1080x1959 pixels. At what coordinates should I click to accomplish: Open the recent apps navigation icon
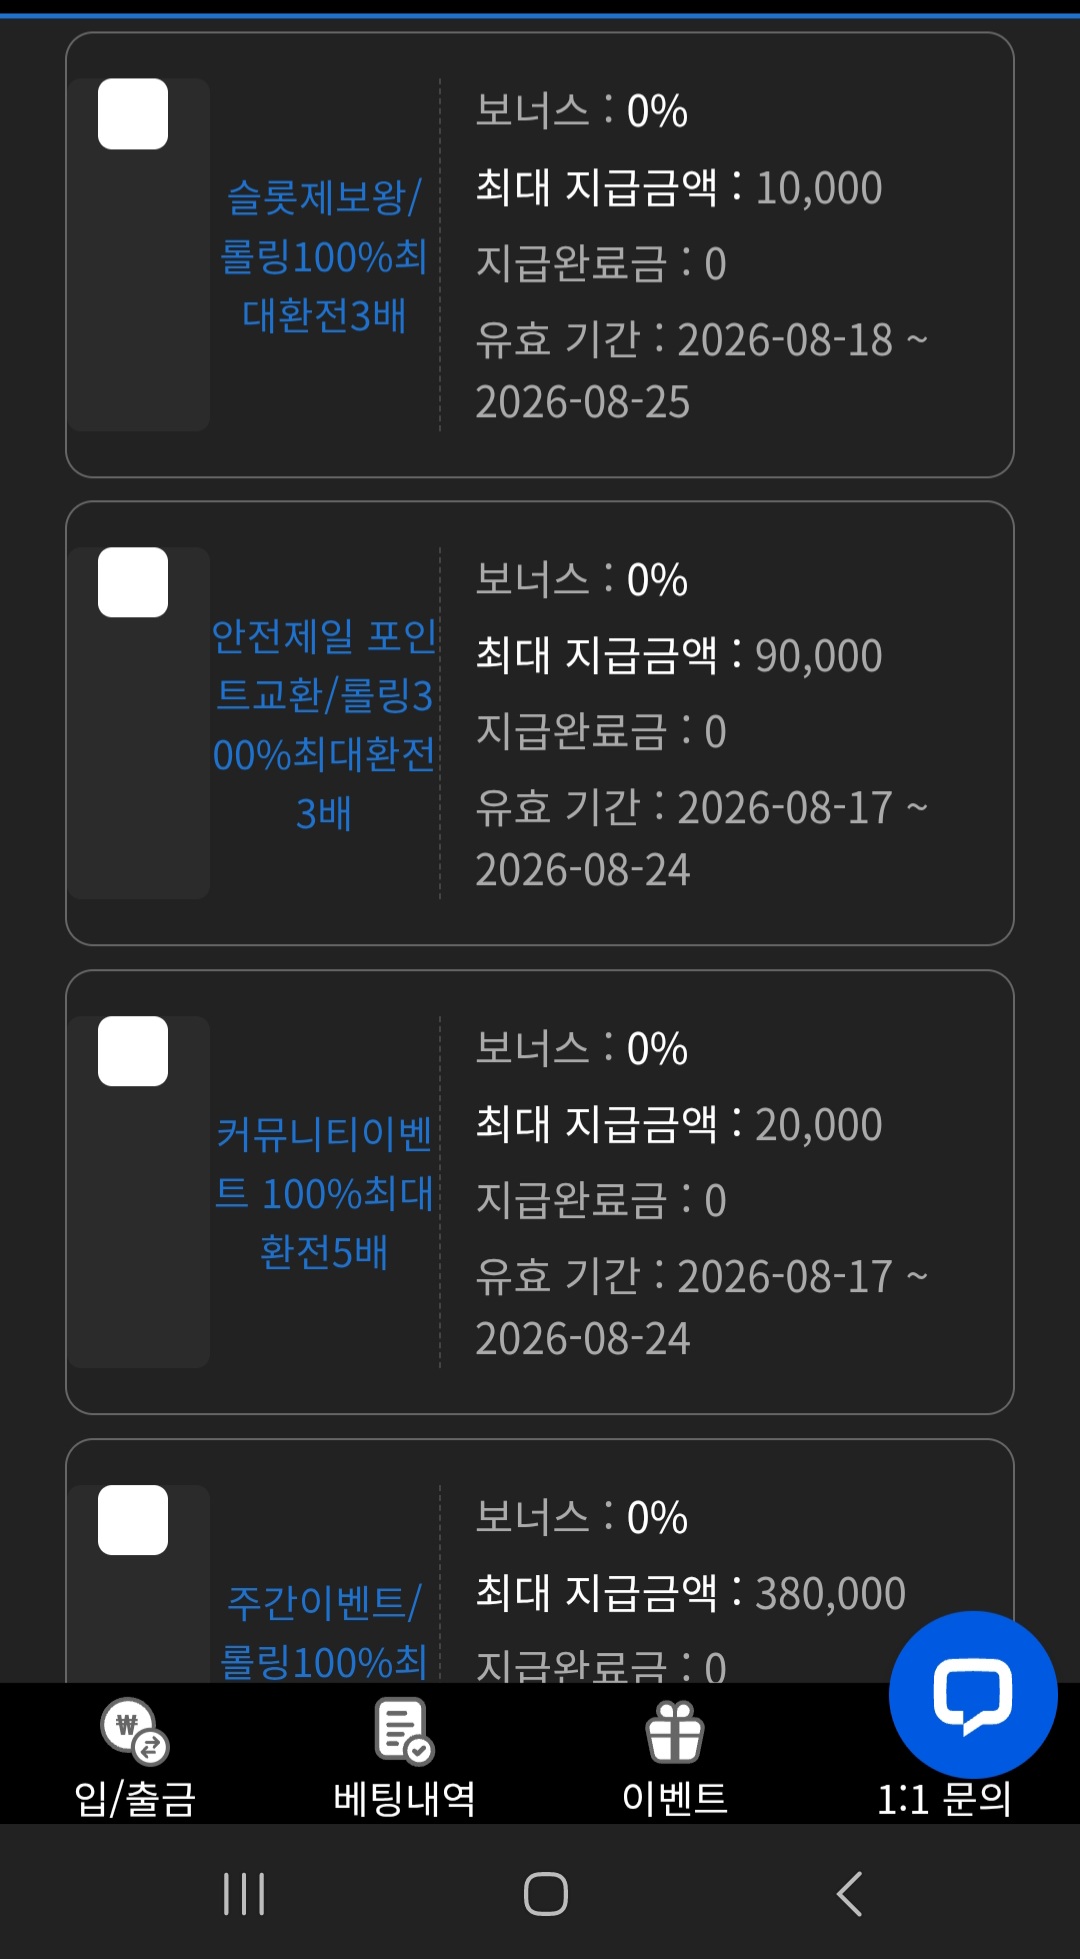point(244,1893)
